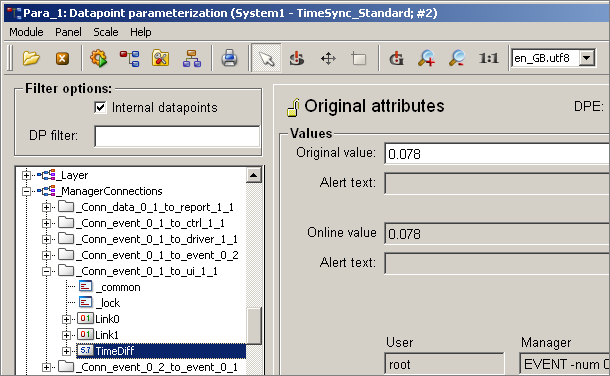Click the Manager field showing EVENT -num
The height and width of the screenshot is (376, 610).
click(564, 364)
